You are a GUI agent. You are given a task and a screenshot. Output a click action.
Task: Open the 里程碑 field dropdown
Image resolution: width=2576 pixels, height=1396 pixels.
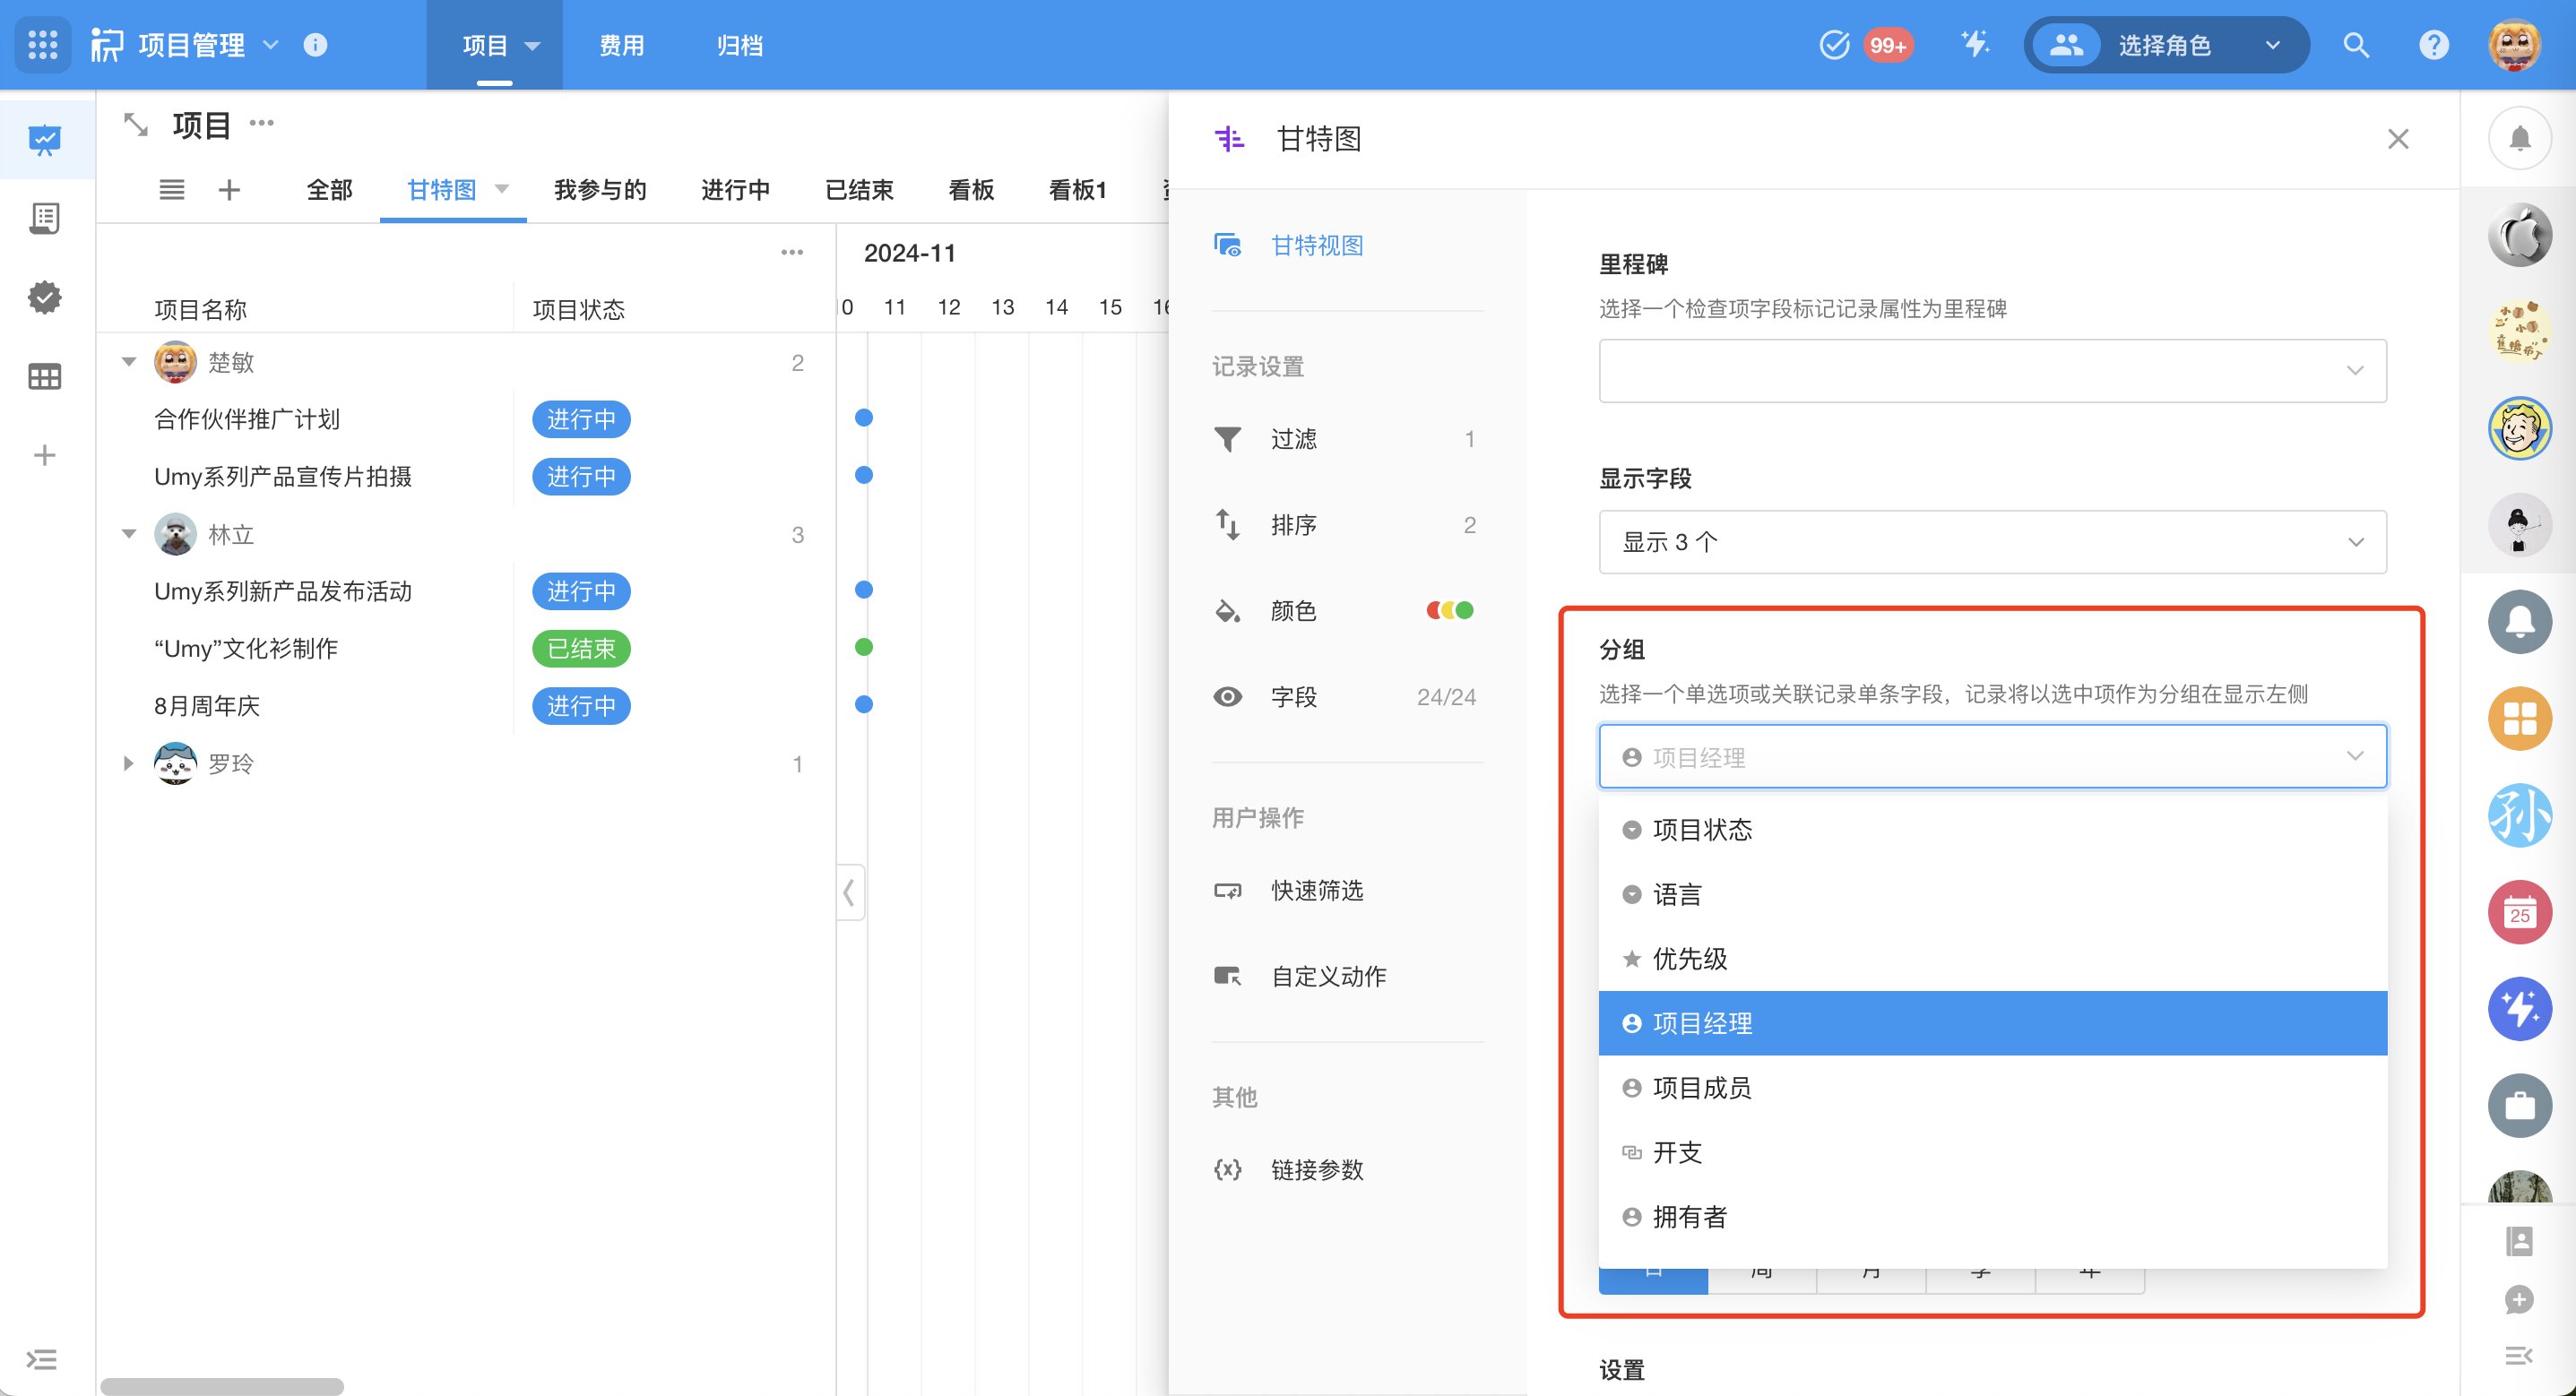1992,370
